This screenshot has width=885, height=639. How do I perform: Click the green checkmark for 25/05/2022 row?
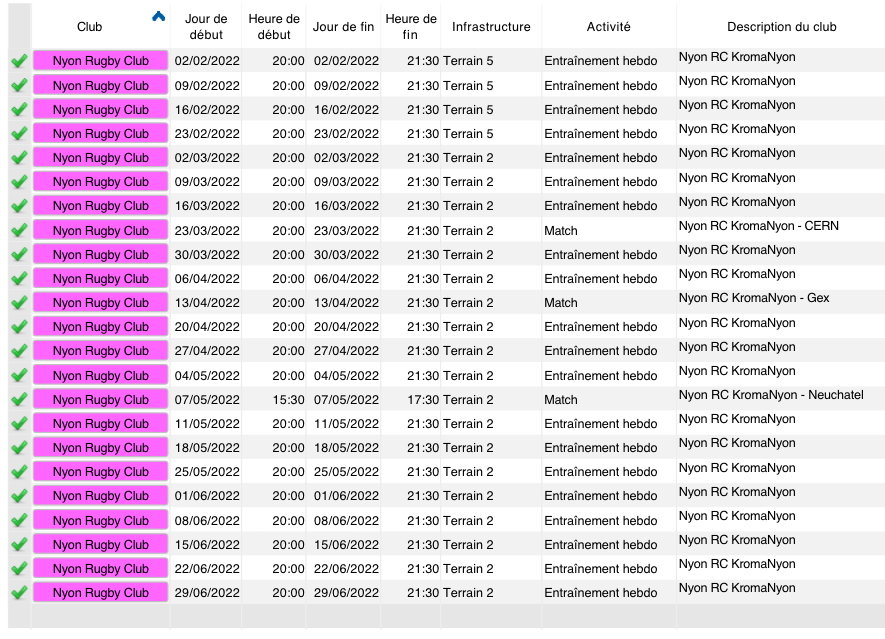[x=19, y=472]
